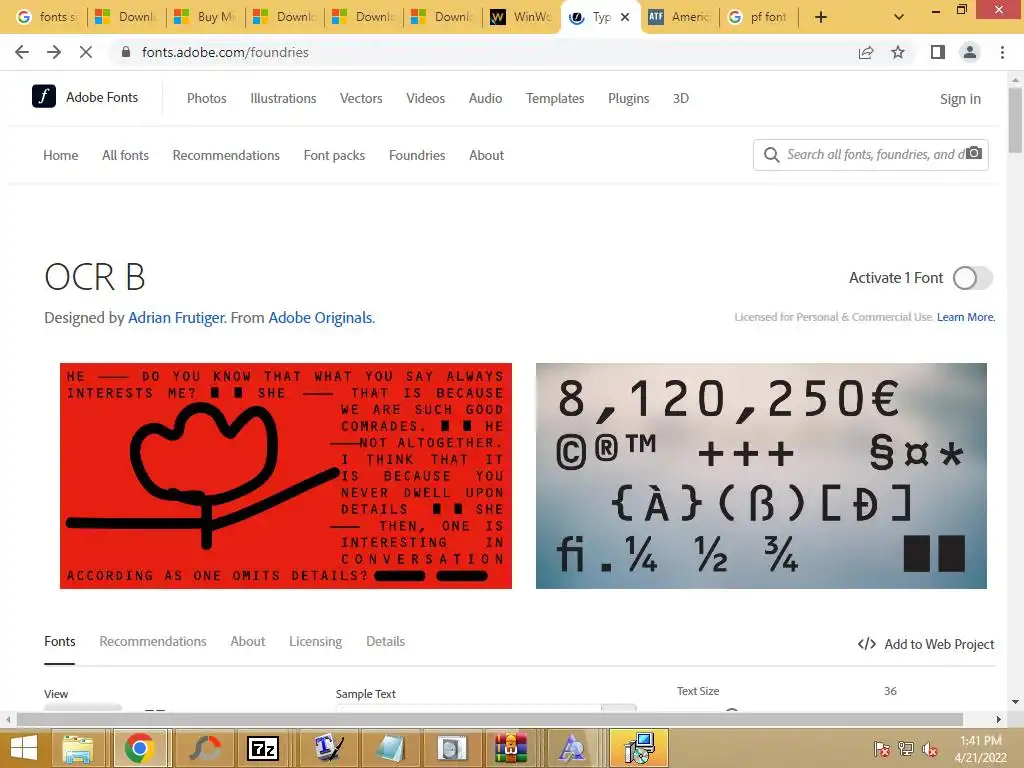Focus the search all fonts field
The image size is (1024, 768).
click(871, 155)
